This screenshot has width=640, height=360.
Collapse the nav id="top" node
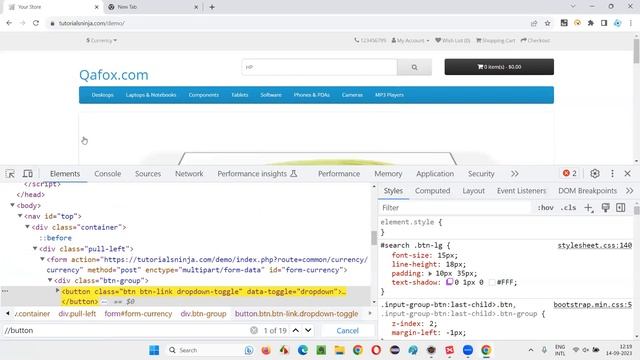pyautogui.click(x=20, y=216)
